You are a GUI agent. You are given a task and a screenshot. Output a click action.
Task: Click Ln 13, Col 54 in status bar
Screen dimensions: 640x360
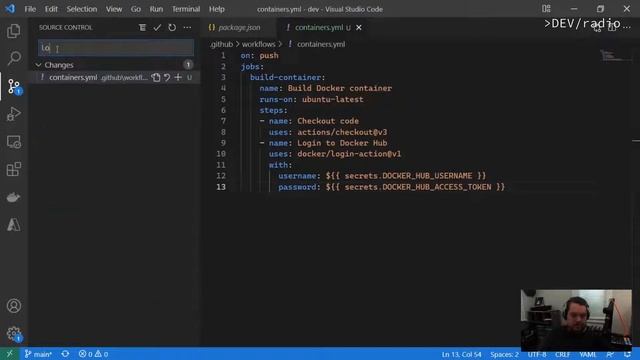(461, 354)
